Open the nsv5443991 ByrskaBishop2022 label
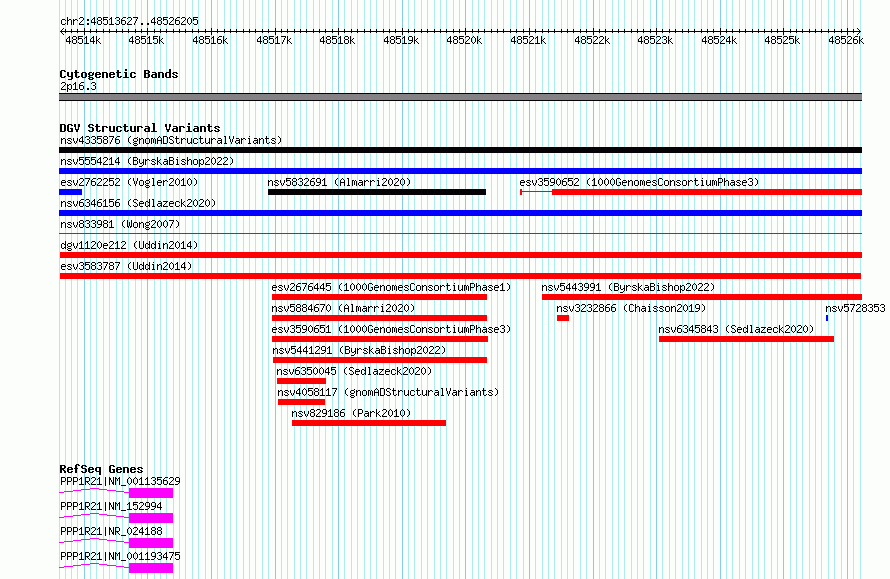 point(628,287)
